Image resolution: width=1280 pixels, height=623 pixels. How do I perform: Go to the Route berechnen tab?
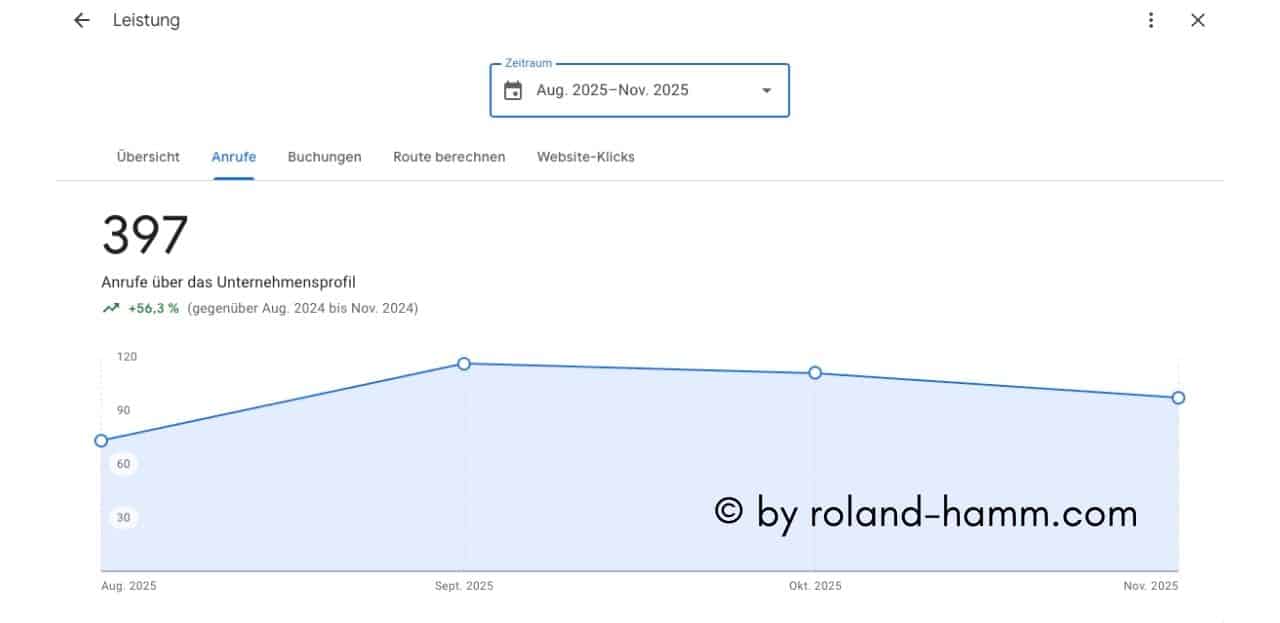pyautogui.click(x=449, y=157)
